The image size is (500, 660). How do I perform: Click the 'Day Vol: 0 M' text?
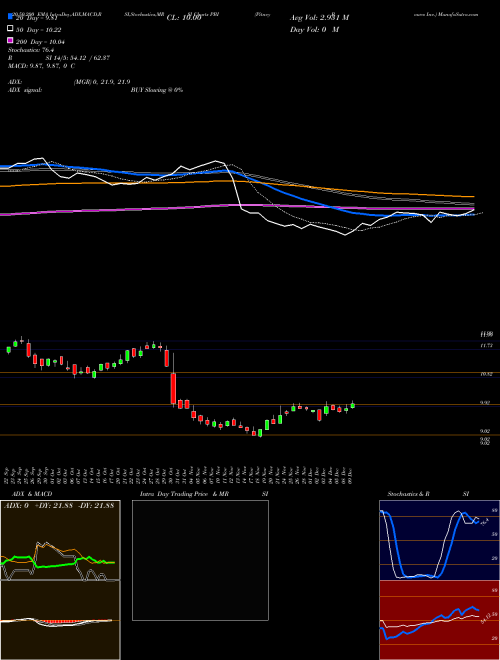point(314,30)
